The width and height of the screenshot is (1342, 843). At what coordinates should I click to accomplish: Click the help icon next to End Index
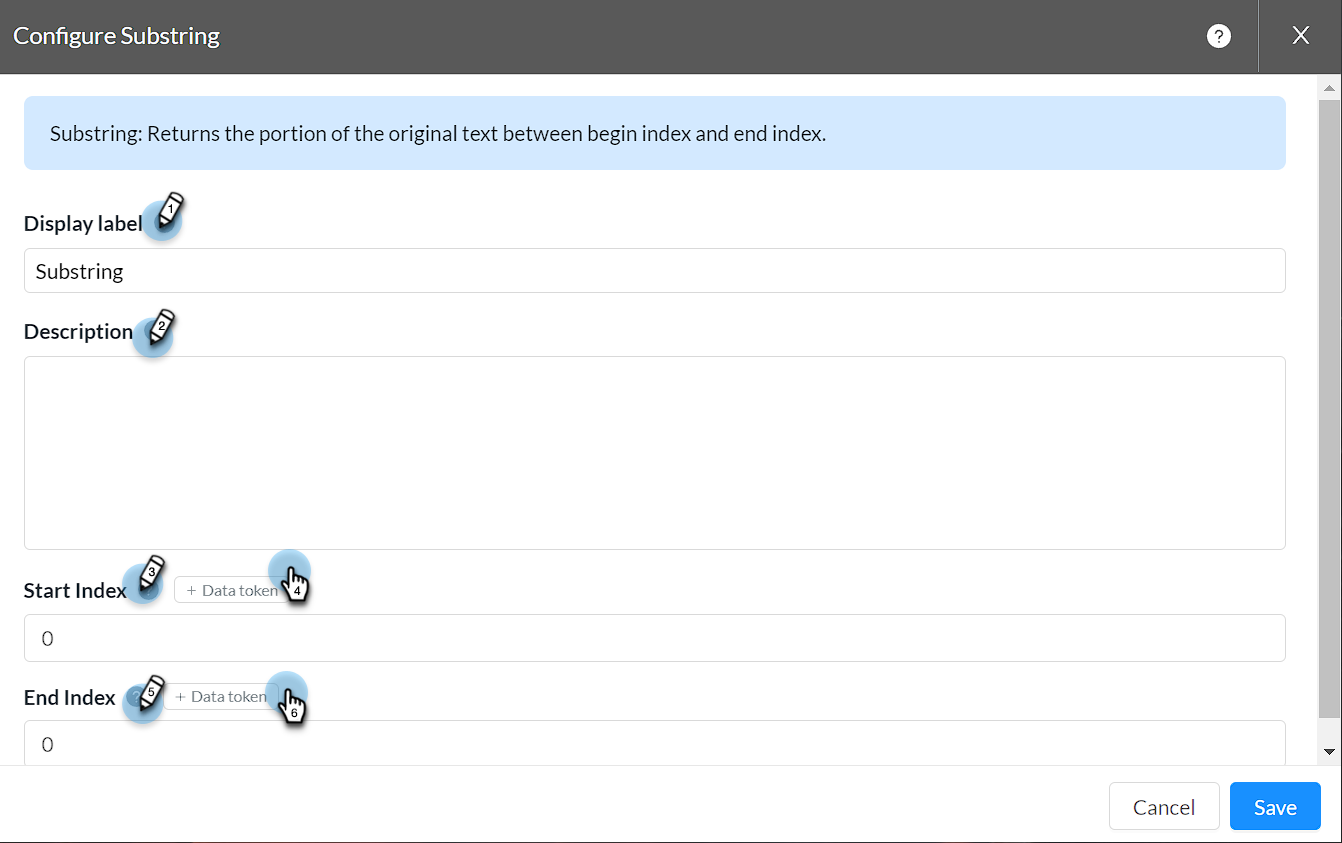point(137,697)
